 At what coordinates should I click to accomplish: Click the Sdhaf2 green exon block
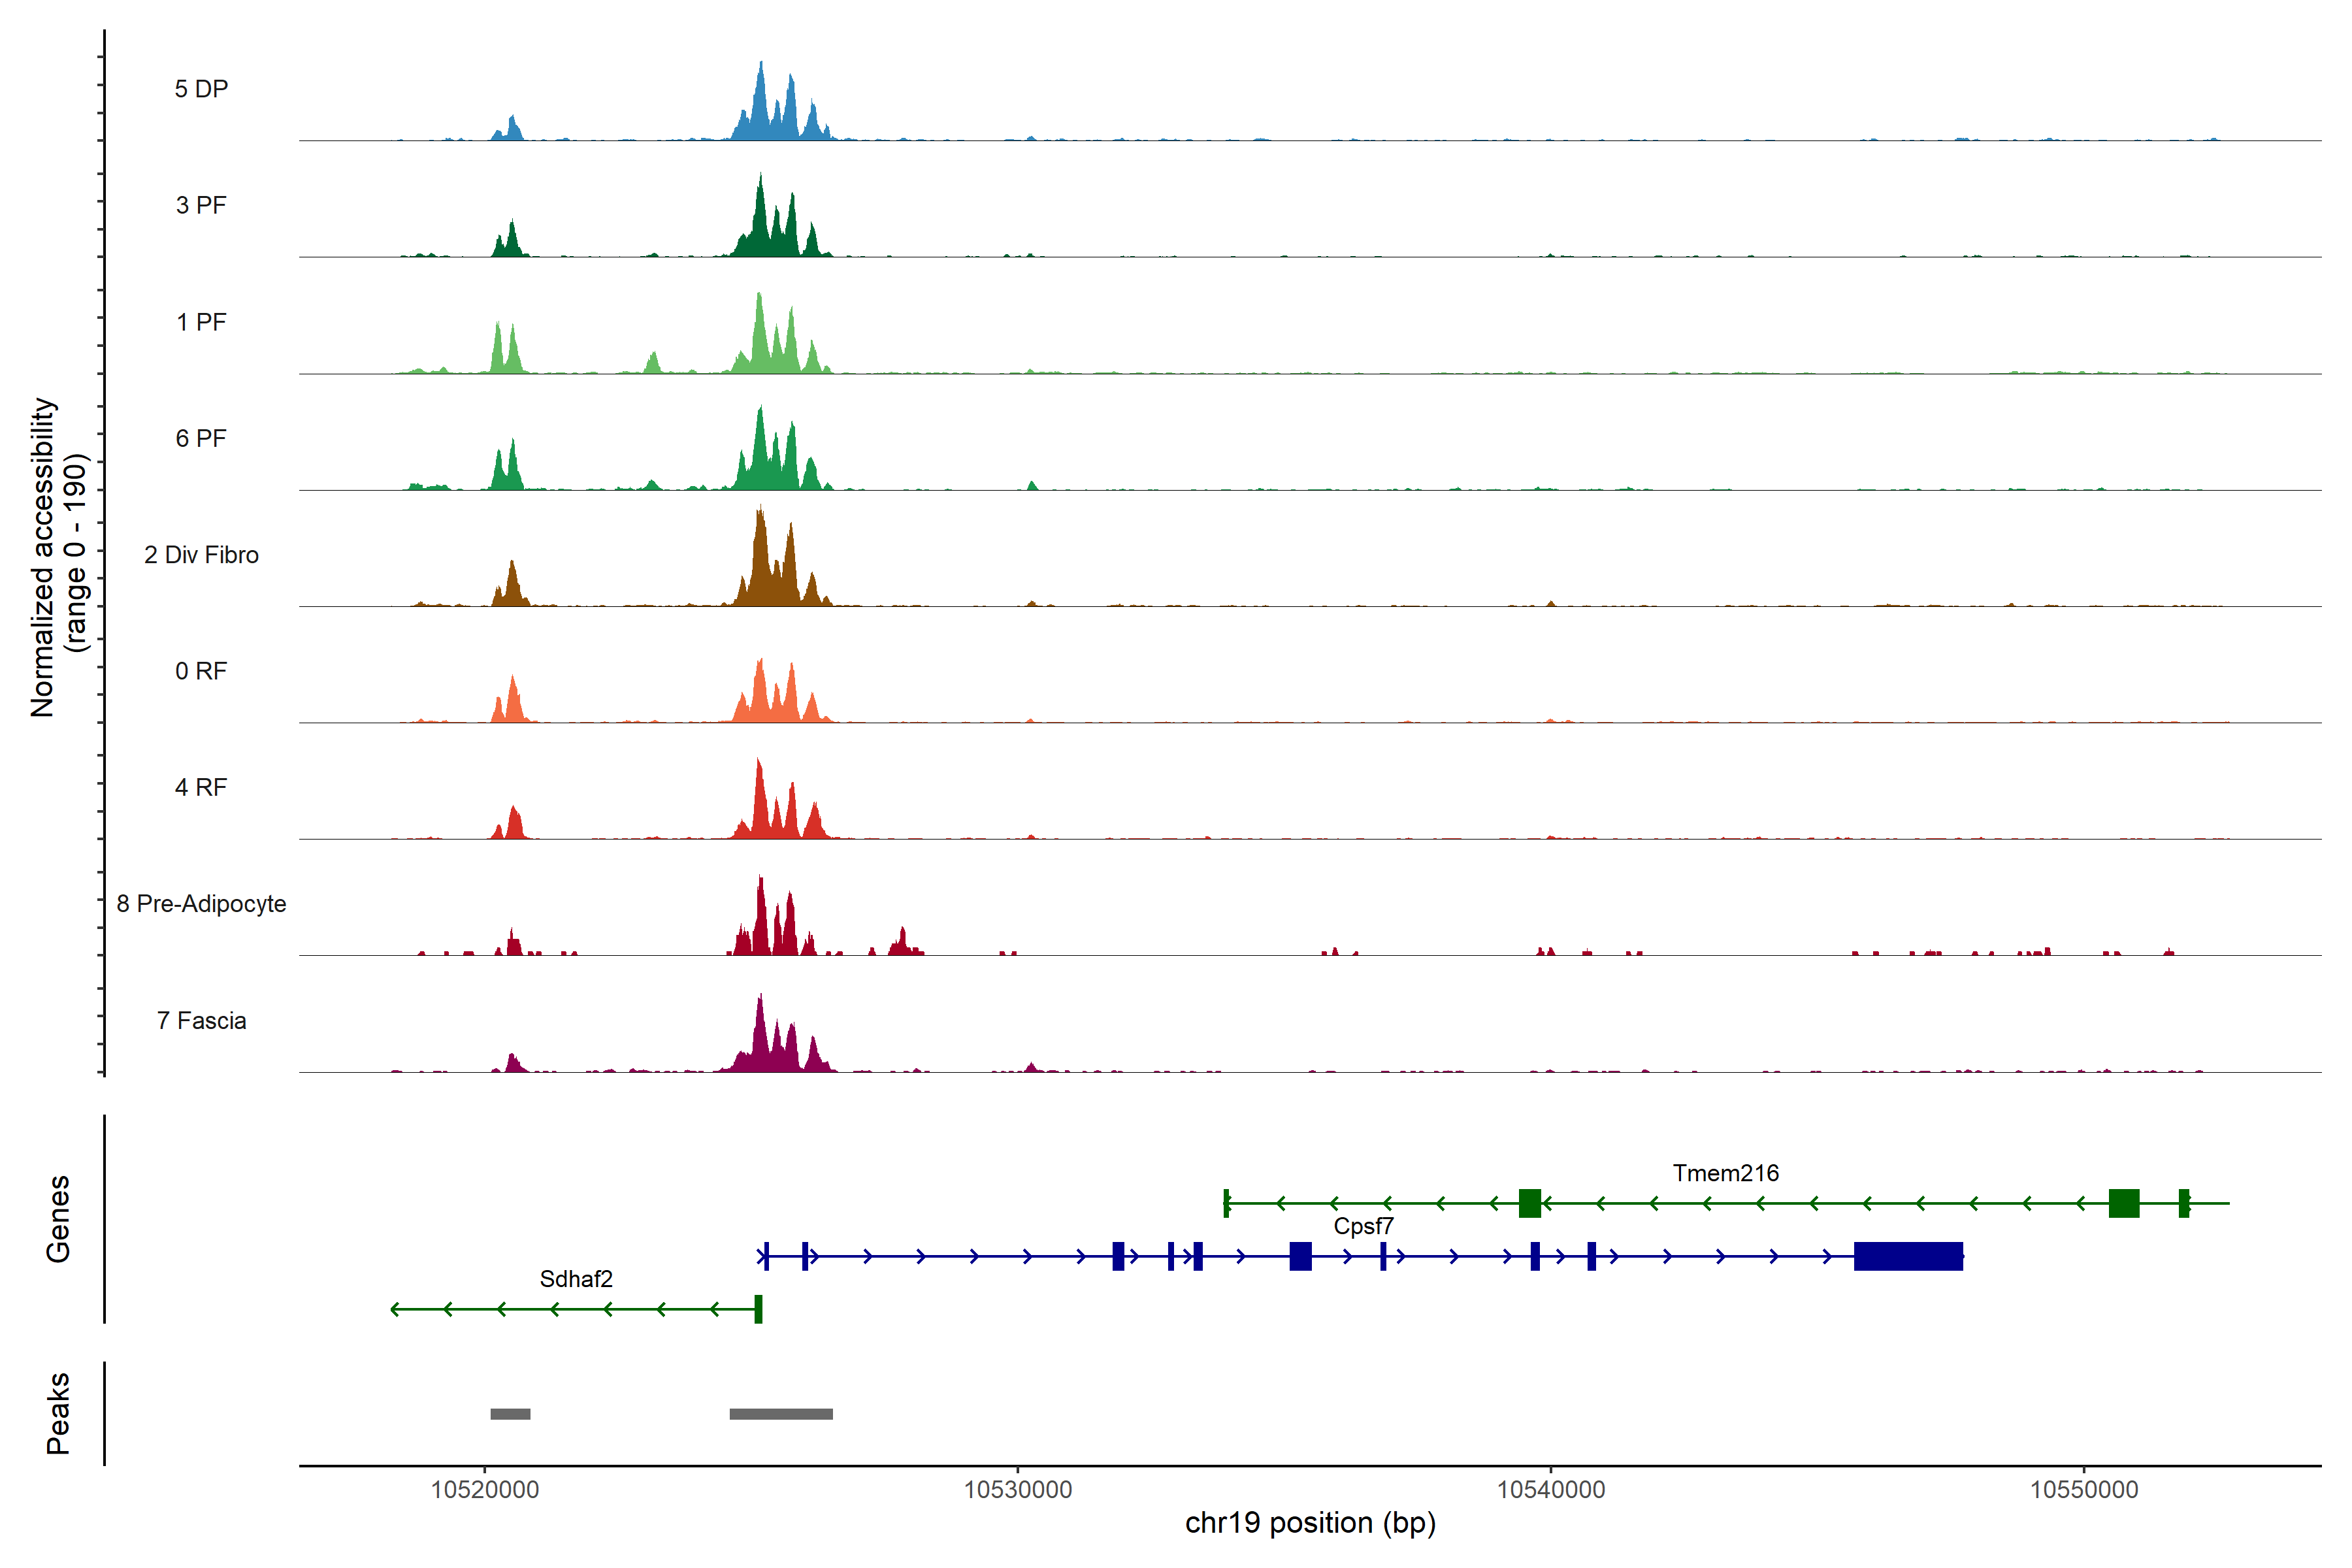coord(759,1309)
